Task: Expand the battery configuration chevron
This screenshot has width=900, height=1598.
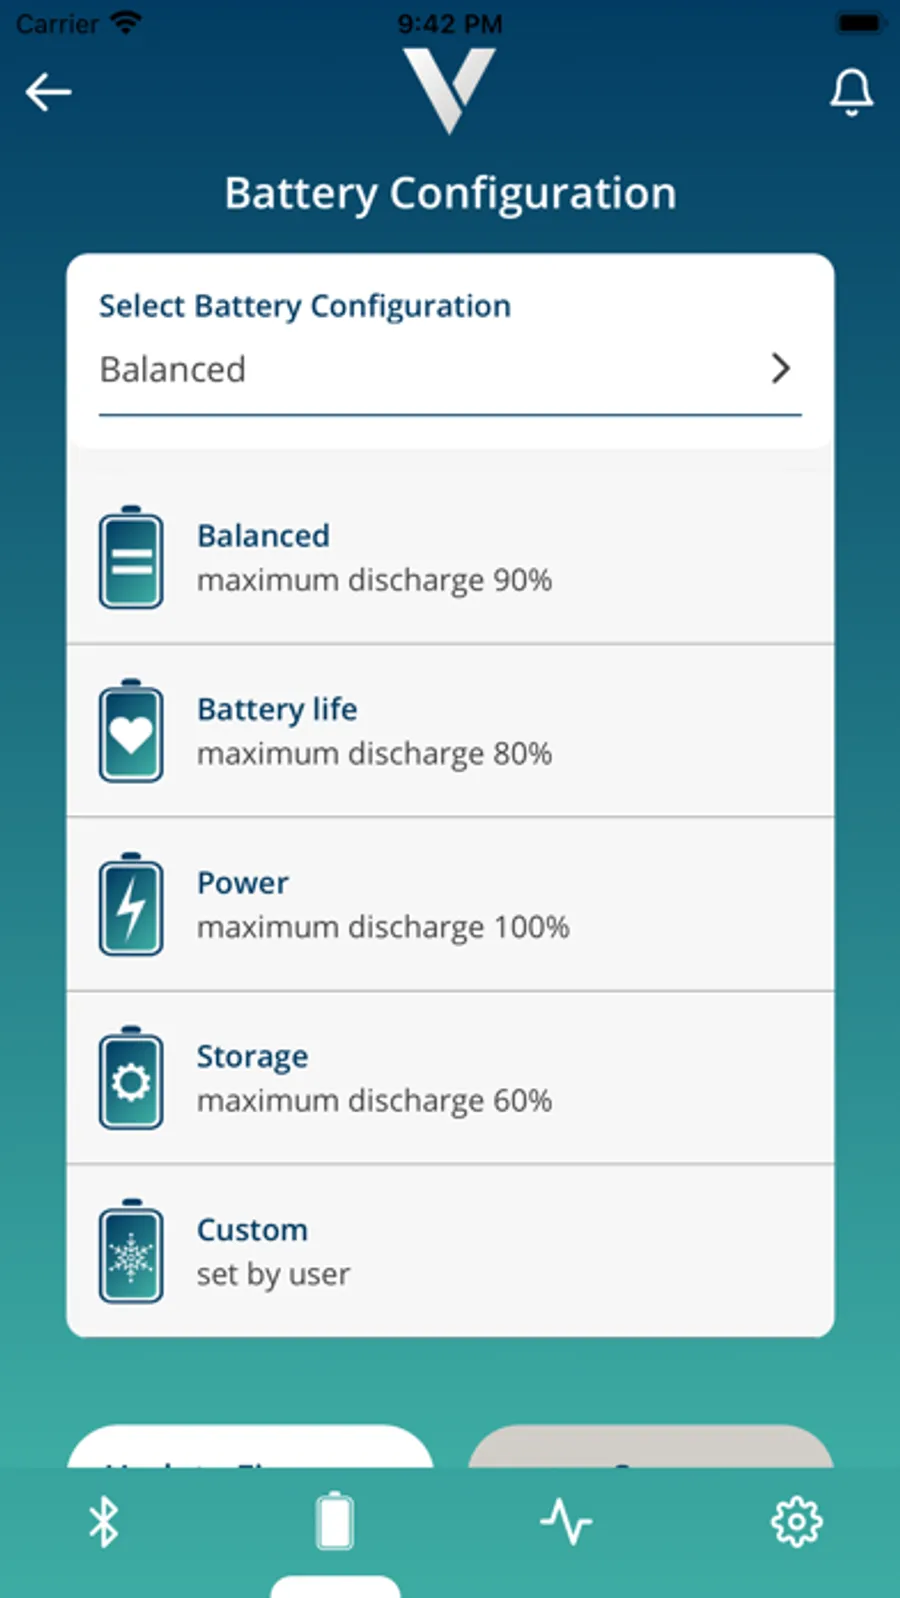Action: [781, 368]
